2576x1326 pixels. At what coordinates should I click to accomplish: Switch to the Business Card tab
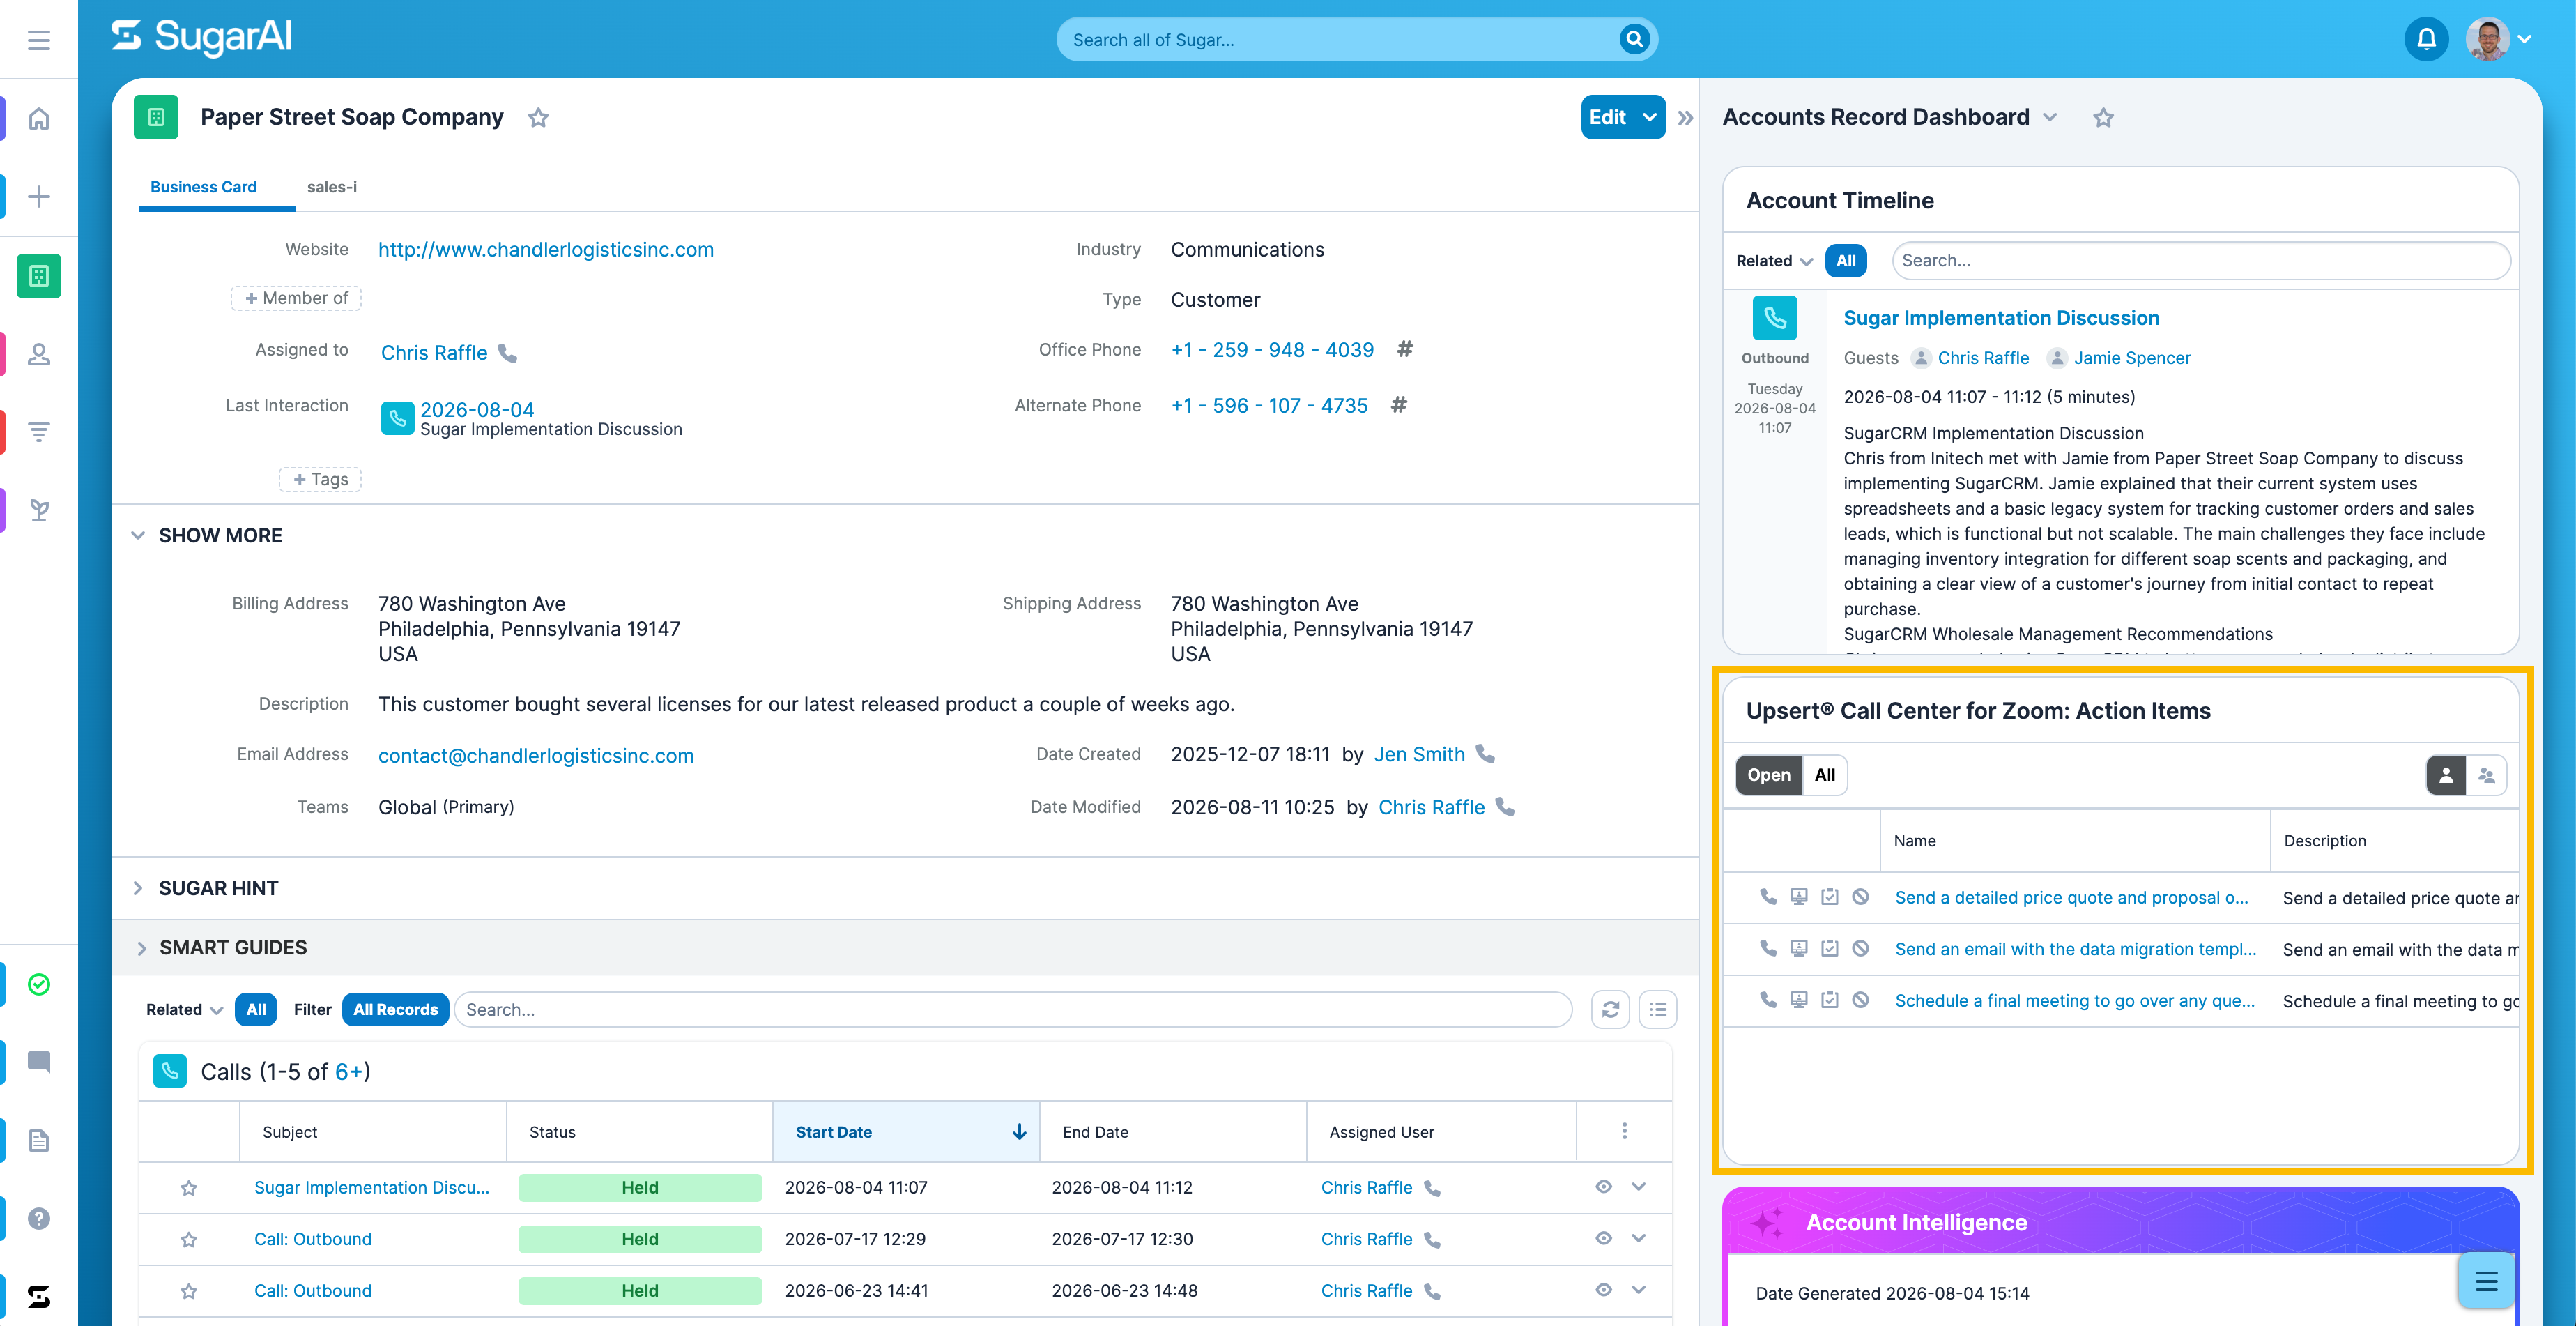(x=203, y=187)
